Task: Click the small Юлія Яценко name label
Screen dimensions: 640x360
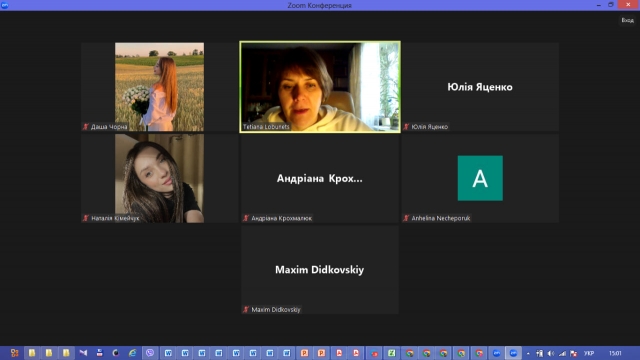Action: [429, 127]
